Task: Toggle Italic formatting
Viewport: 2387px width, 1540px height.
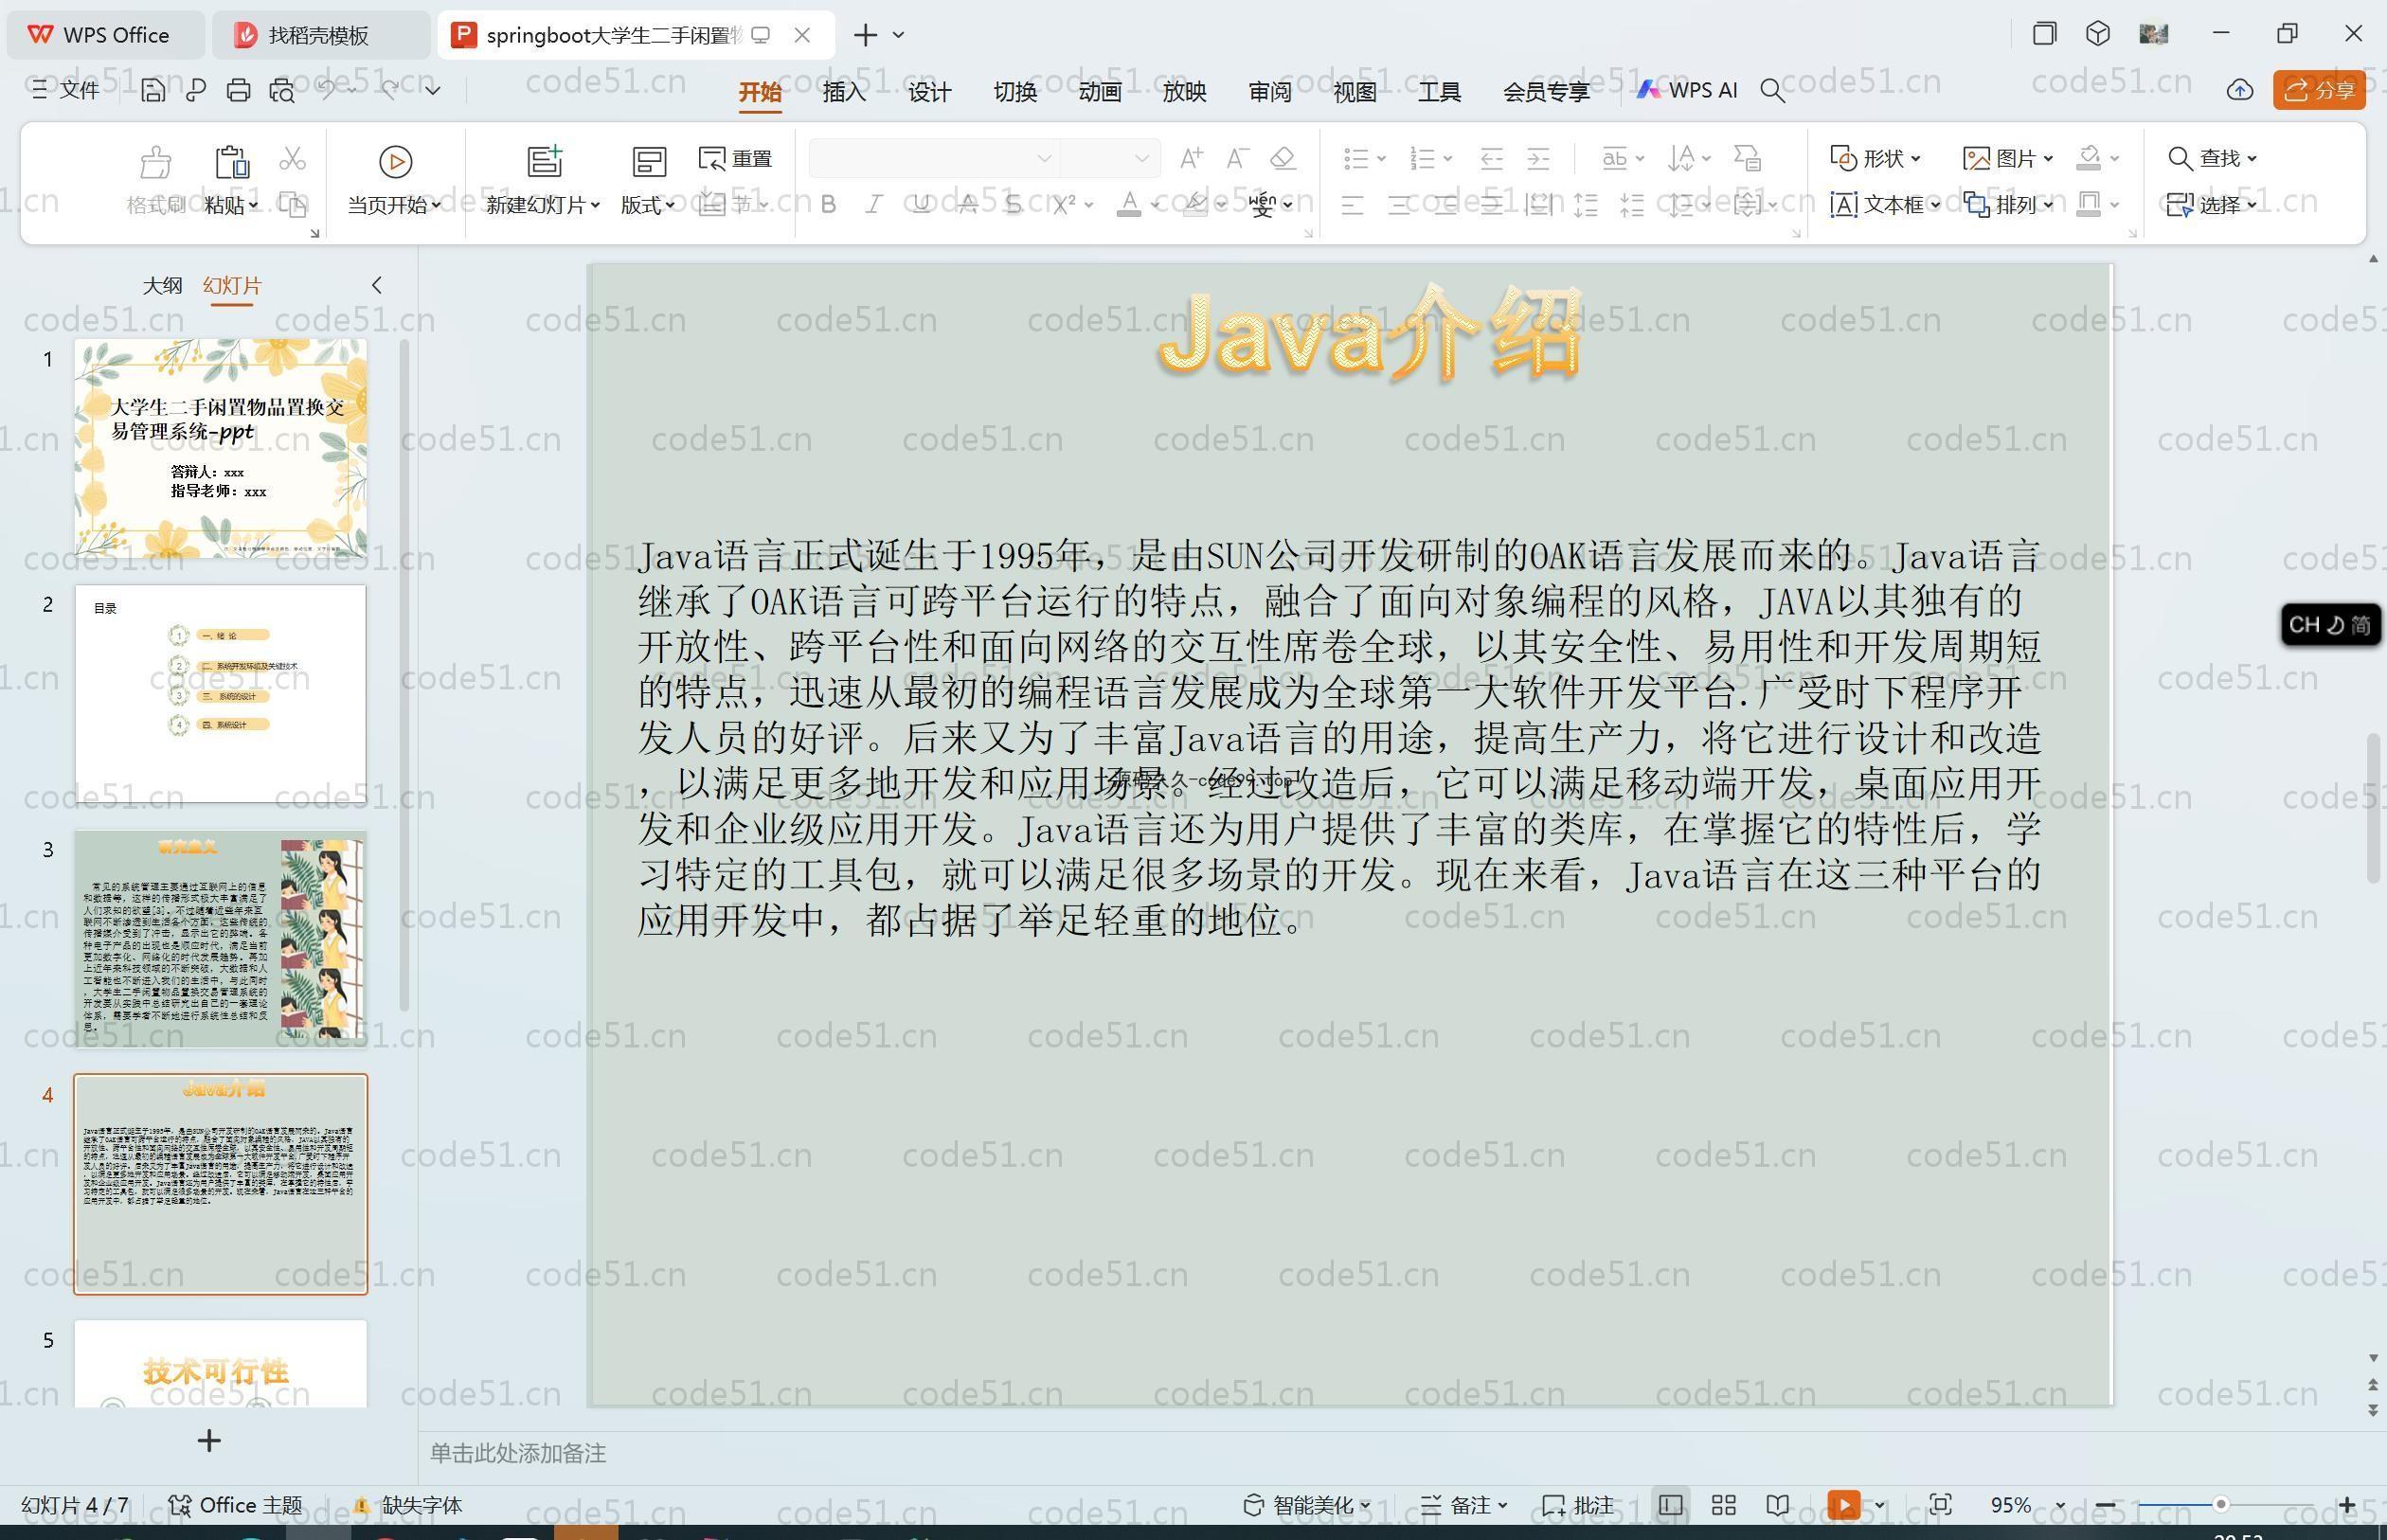Action: click(x=874, y=205)
